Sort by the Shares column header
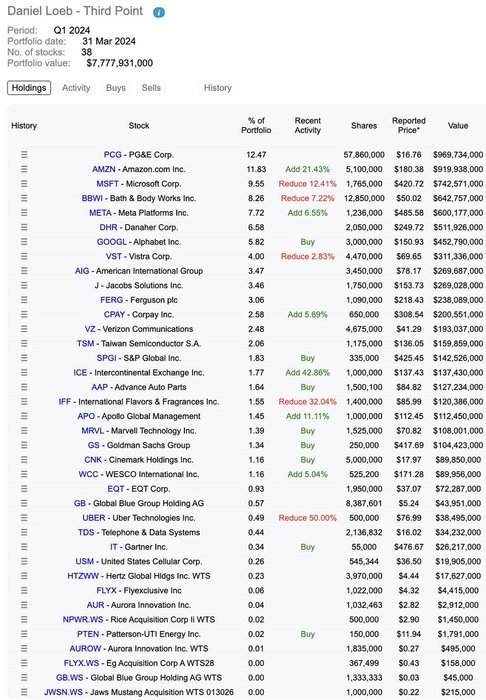 click(364, 126)
